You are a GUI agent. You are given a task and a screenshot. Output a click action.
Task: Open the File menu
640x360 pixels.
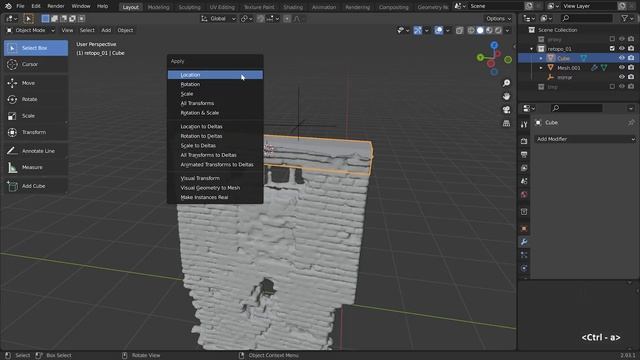tap(20, 6)
